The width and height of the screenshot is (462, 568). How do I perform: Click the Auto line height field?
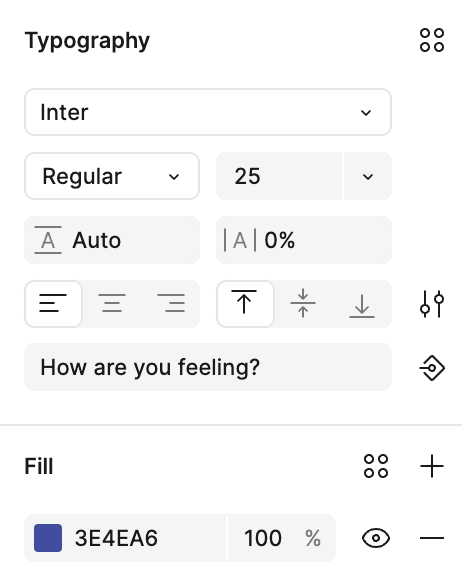(x=112, y=240)
